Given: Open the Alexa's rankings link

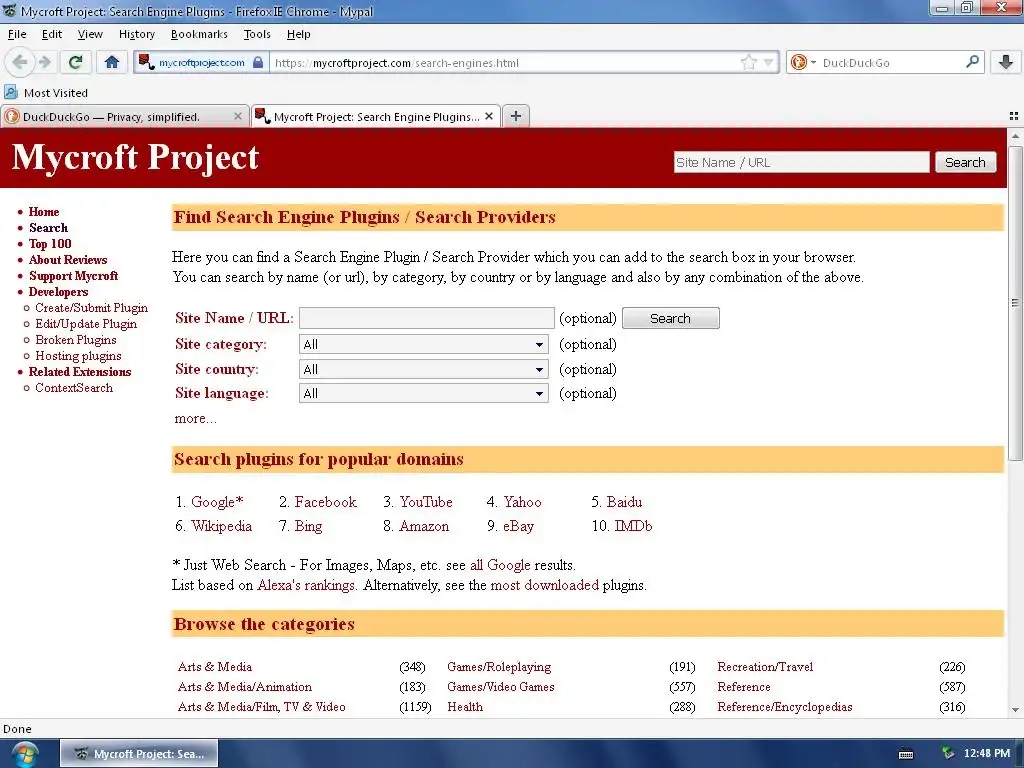Looking at the screenshot, I should tap(306, 585).
